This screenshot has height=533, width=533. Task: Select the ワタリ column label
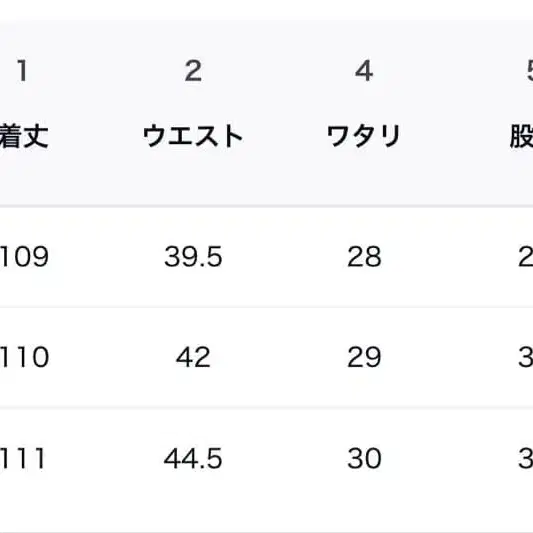point(364,136)
